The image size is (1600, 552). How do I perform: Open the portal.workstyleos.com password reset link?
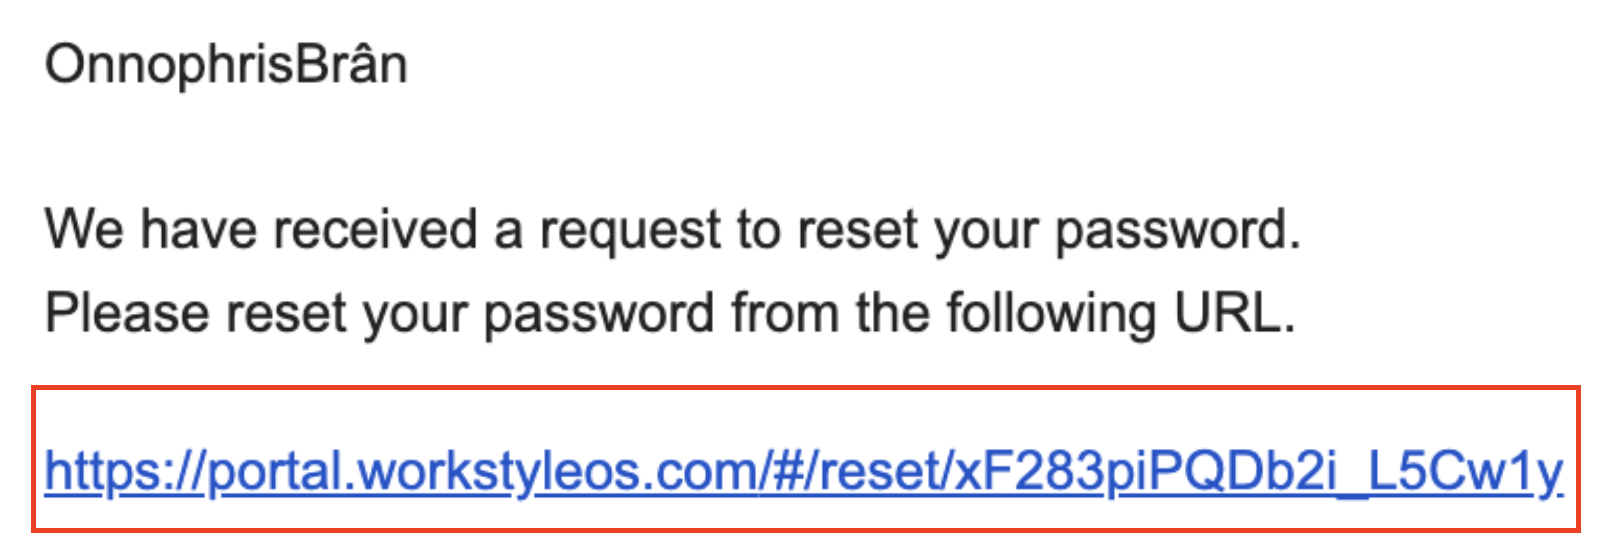tap(803, 470)
